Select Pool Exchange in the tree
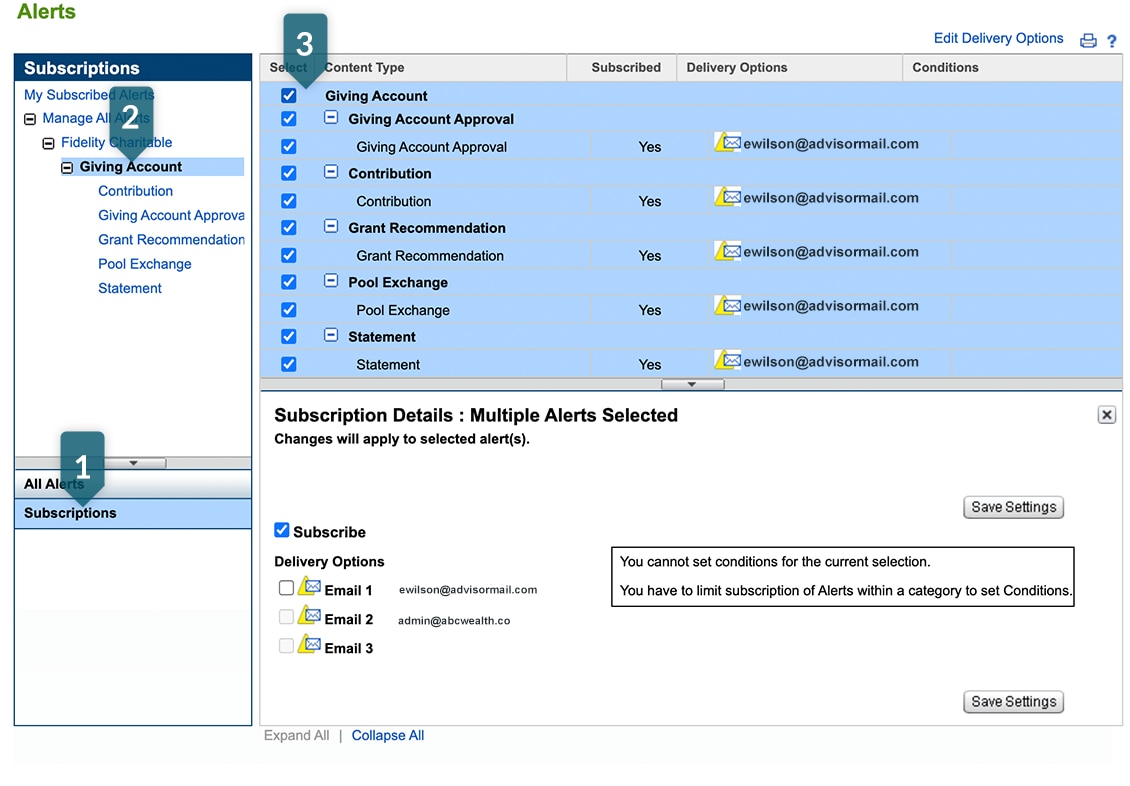 click(145, 264)
